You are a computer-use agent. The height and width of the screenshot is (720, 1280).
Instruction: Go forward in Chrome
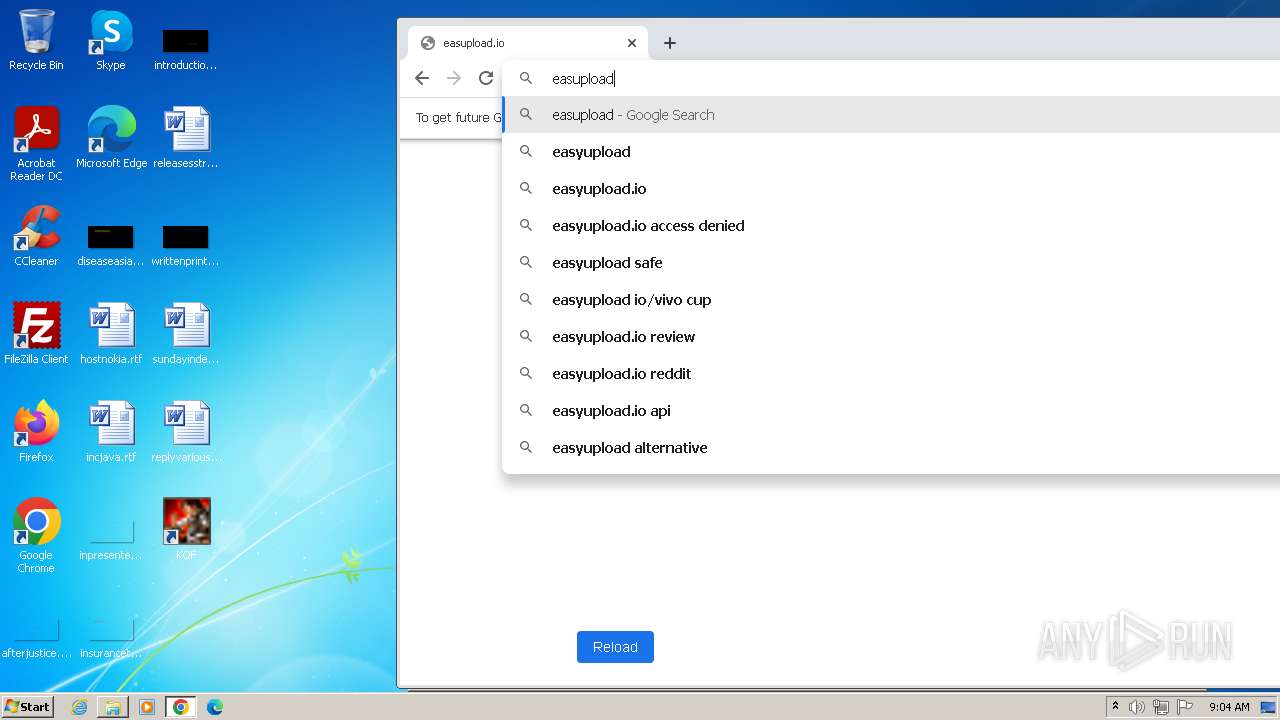pyautogui.click(x=454, y=78)
